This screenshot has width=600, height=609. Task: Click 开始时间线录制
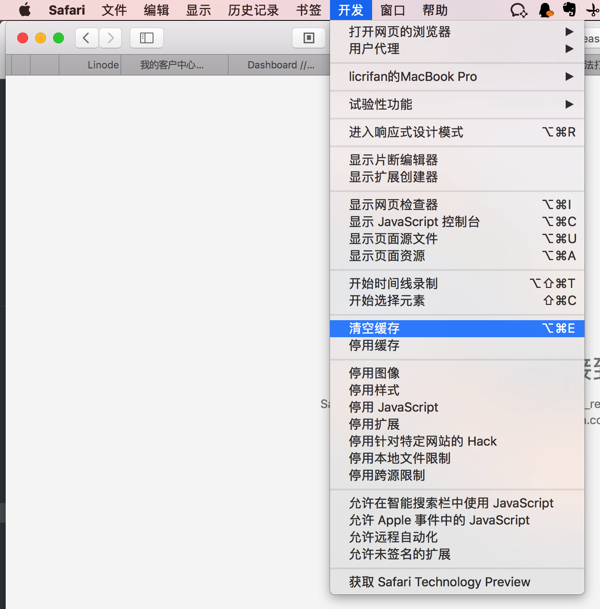[457, 284]
